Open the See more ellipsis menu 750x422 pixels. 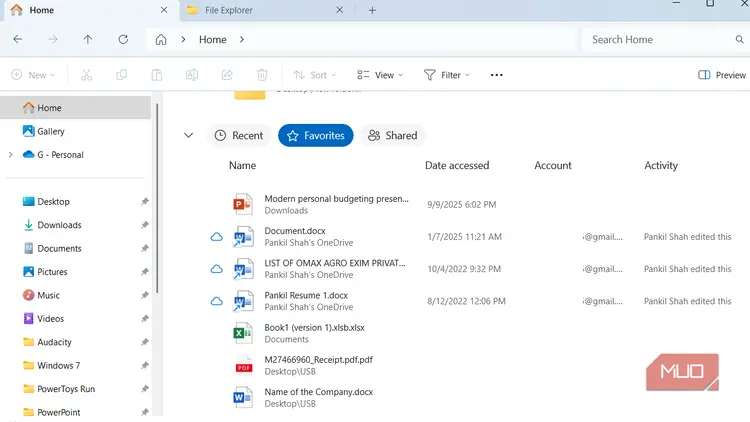pyautogui.click(x=496, y=75)
